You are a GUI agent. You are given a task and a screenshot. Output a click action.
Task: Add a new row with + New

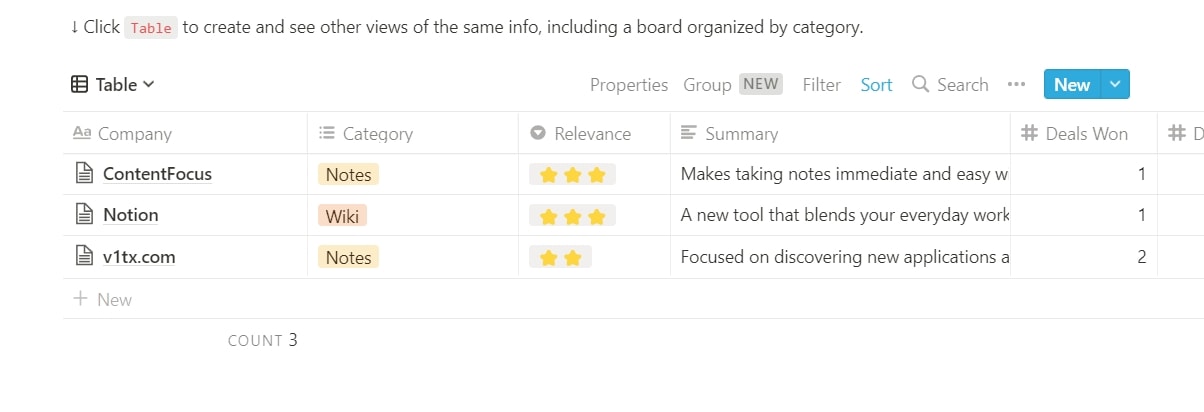point(103,300)
